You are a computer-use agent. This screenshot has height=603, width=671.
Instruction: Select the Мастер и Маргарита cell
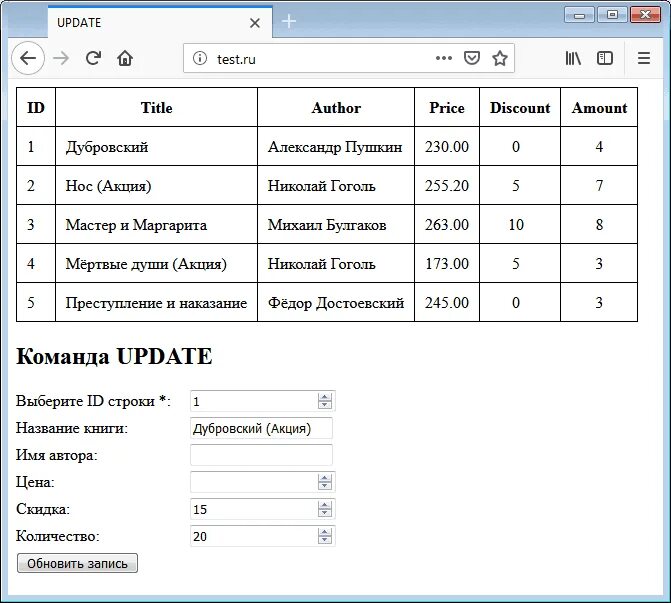(157, 224)
